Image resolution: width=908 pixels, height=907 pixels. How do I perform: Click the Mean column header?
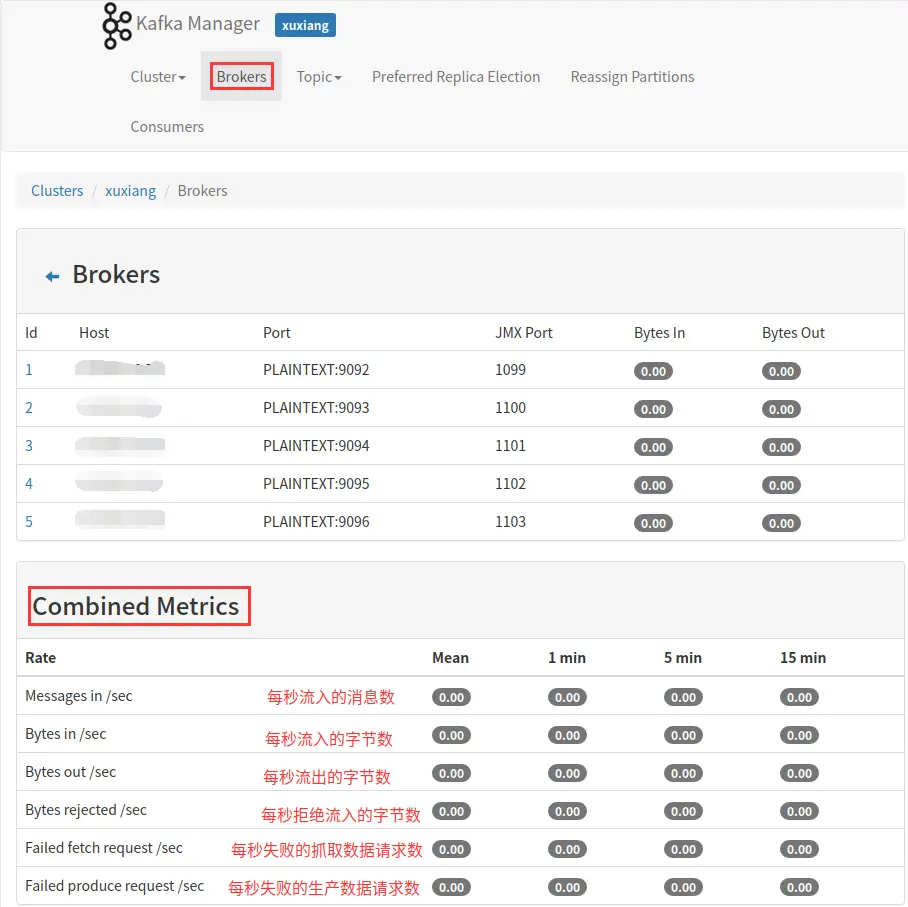[x=450, y=657]
